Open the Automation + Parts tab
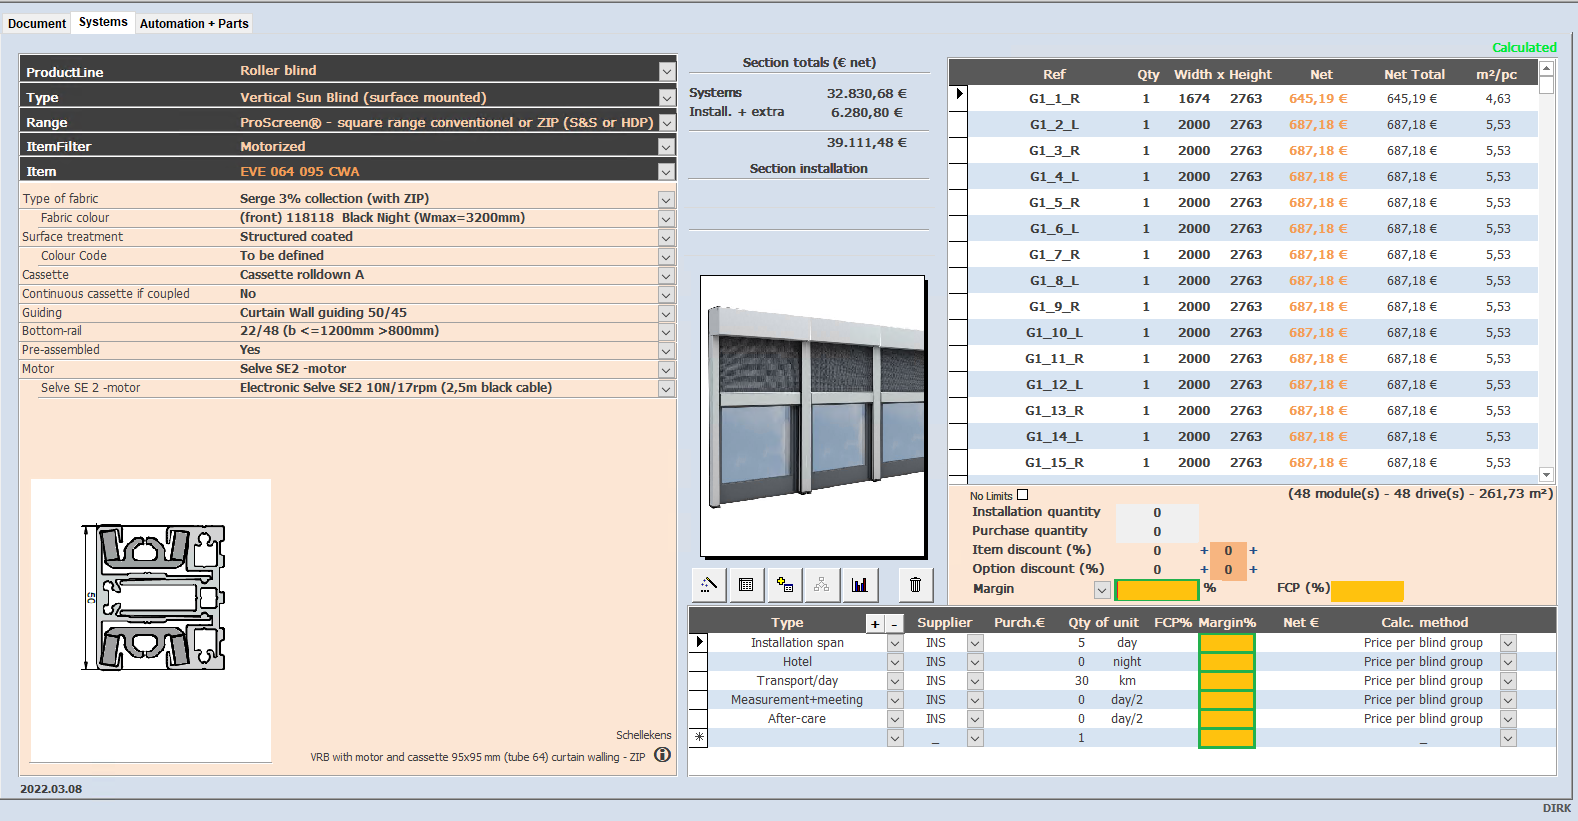Image resolution: width=1578 pixels, height=821 pixels. (194, 23)
